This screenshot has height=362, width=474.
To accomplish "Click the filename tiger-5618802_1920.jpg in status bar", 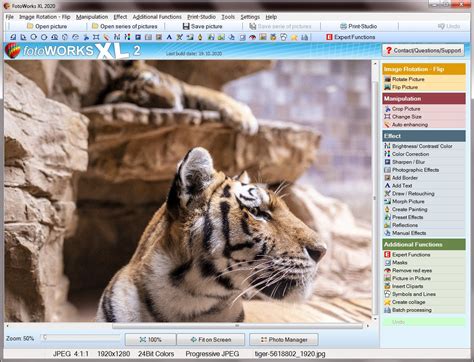I will pyautogui.click(x=290, y=354).
